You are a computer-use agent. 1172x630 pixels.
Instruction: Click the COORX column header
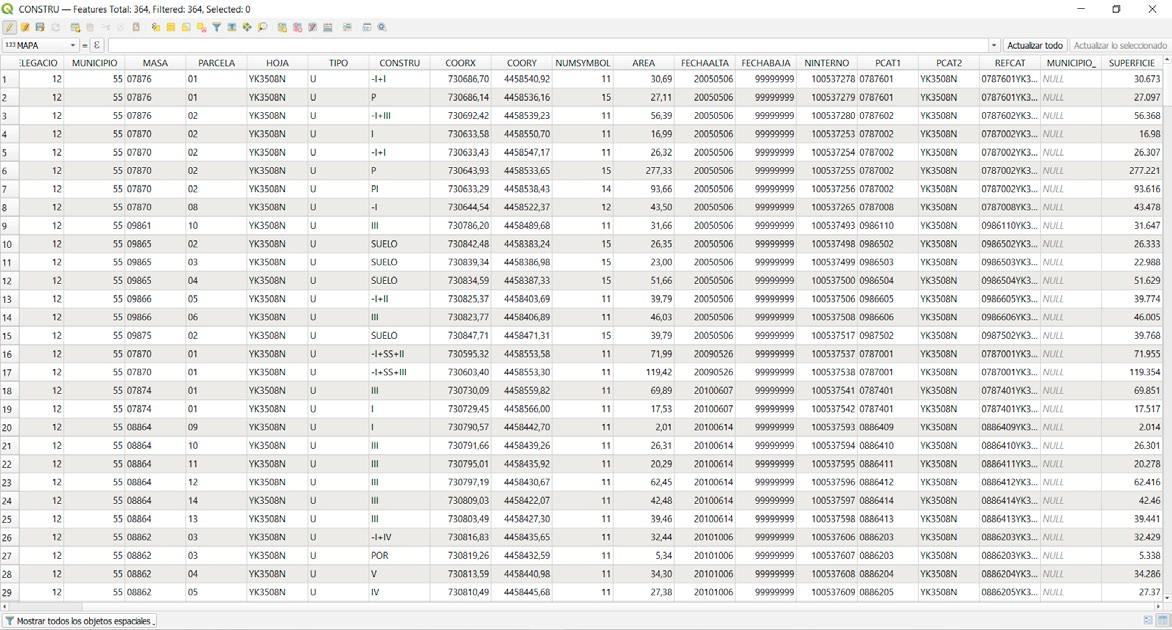(x=460, y=63)
